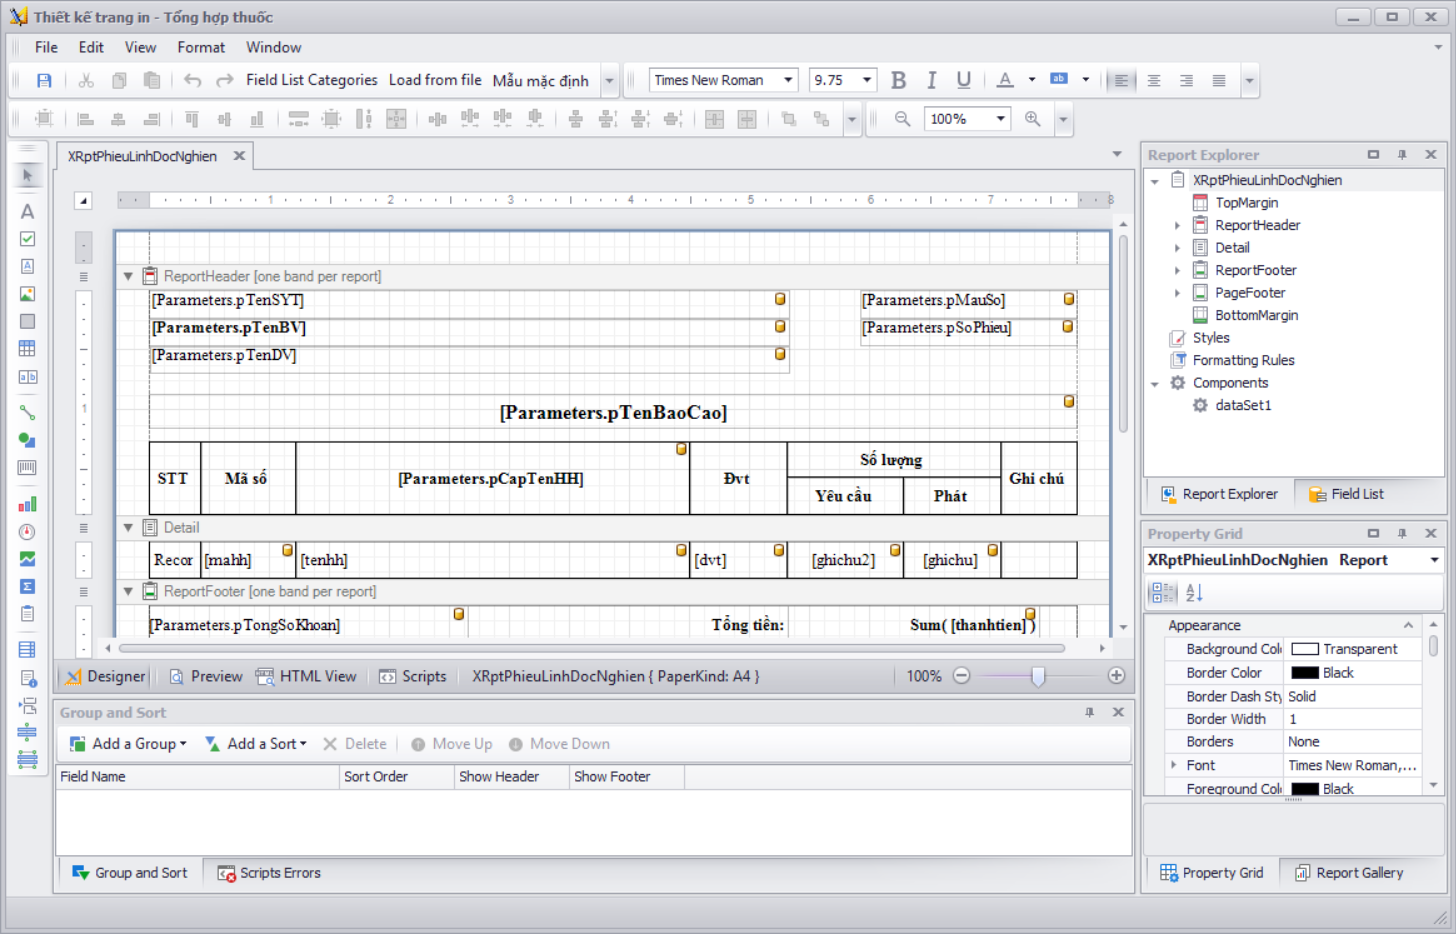
Task: Open the Format menu
Action: [x=201, y=47]
